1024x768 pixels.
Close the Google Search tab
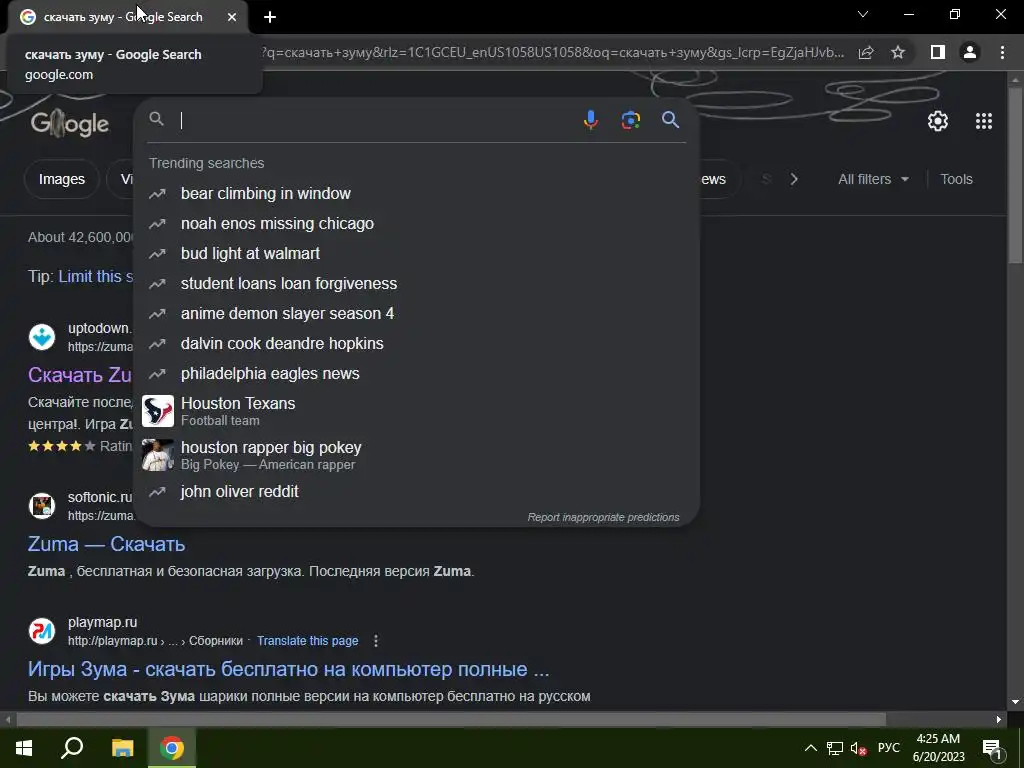(x=232, y=17)
